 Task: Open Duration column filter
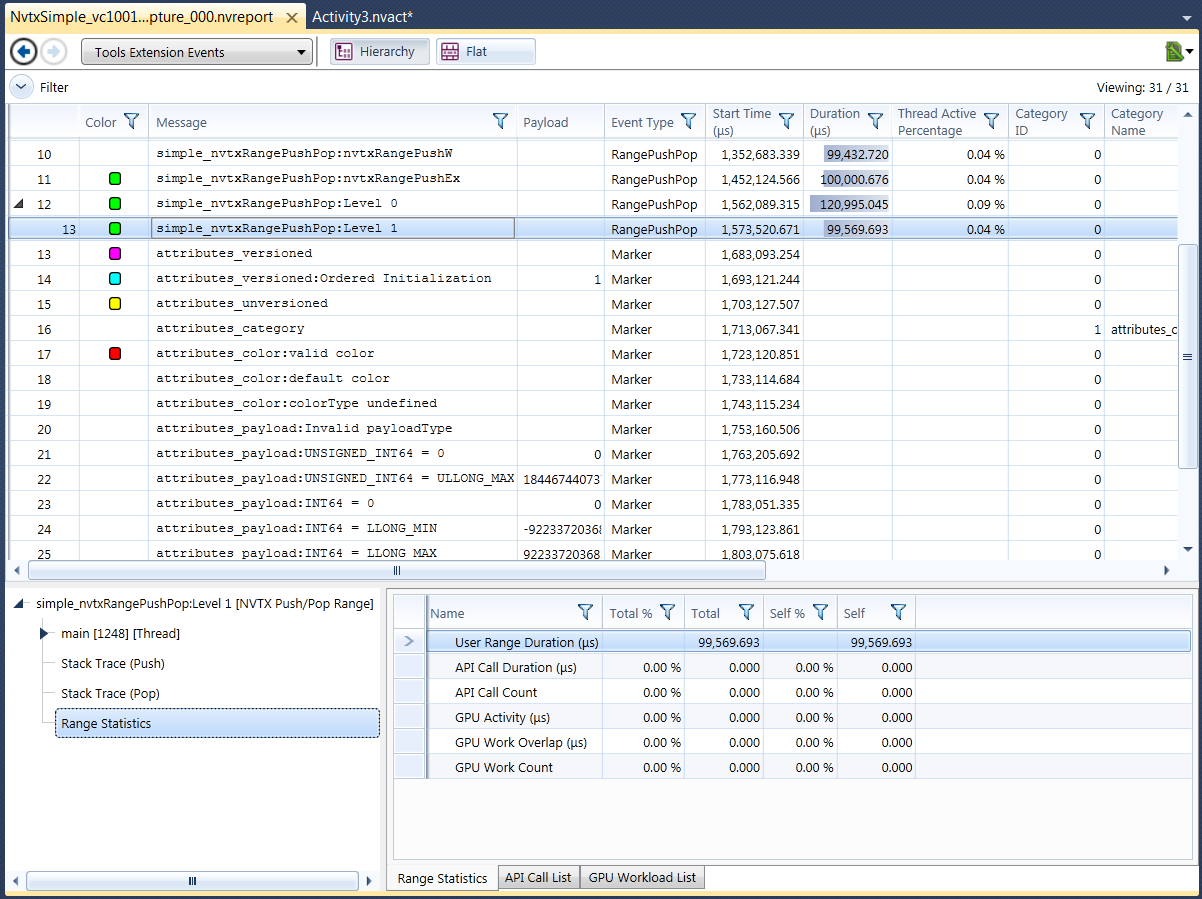[875, 122]
